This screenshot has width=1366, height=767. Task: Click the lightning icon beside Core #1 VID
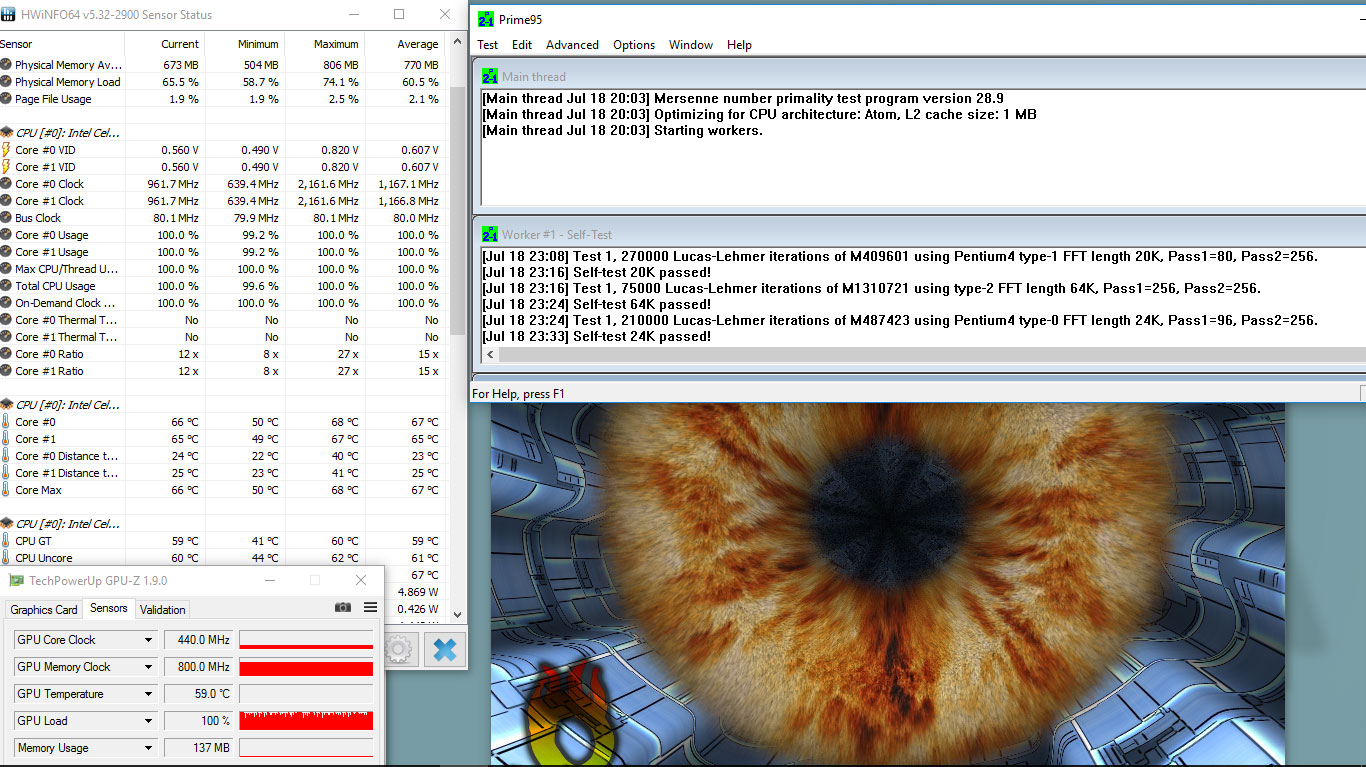[x=6, y=167]
